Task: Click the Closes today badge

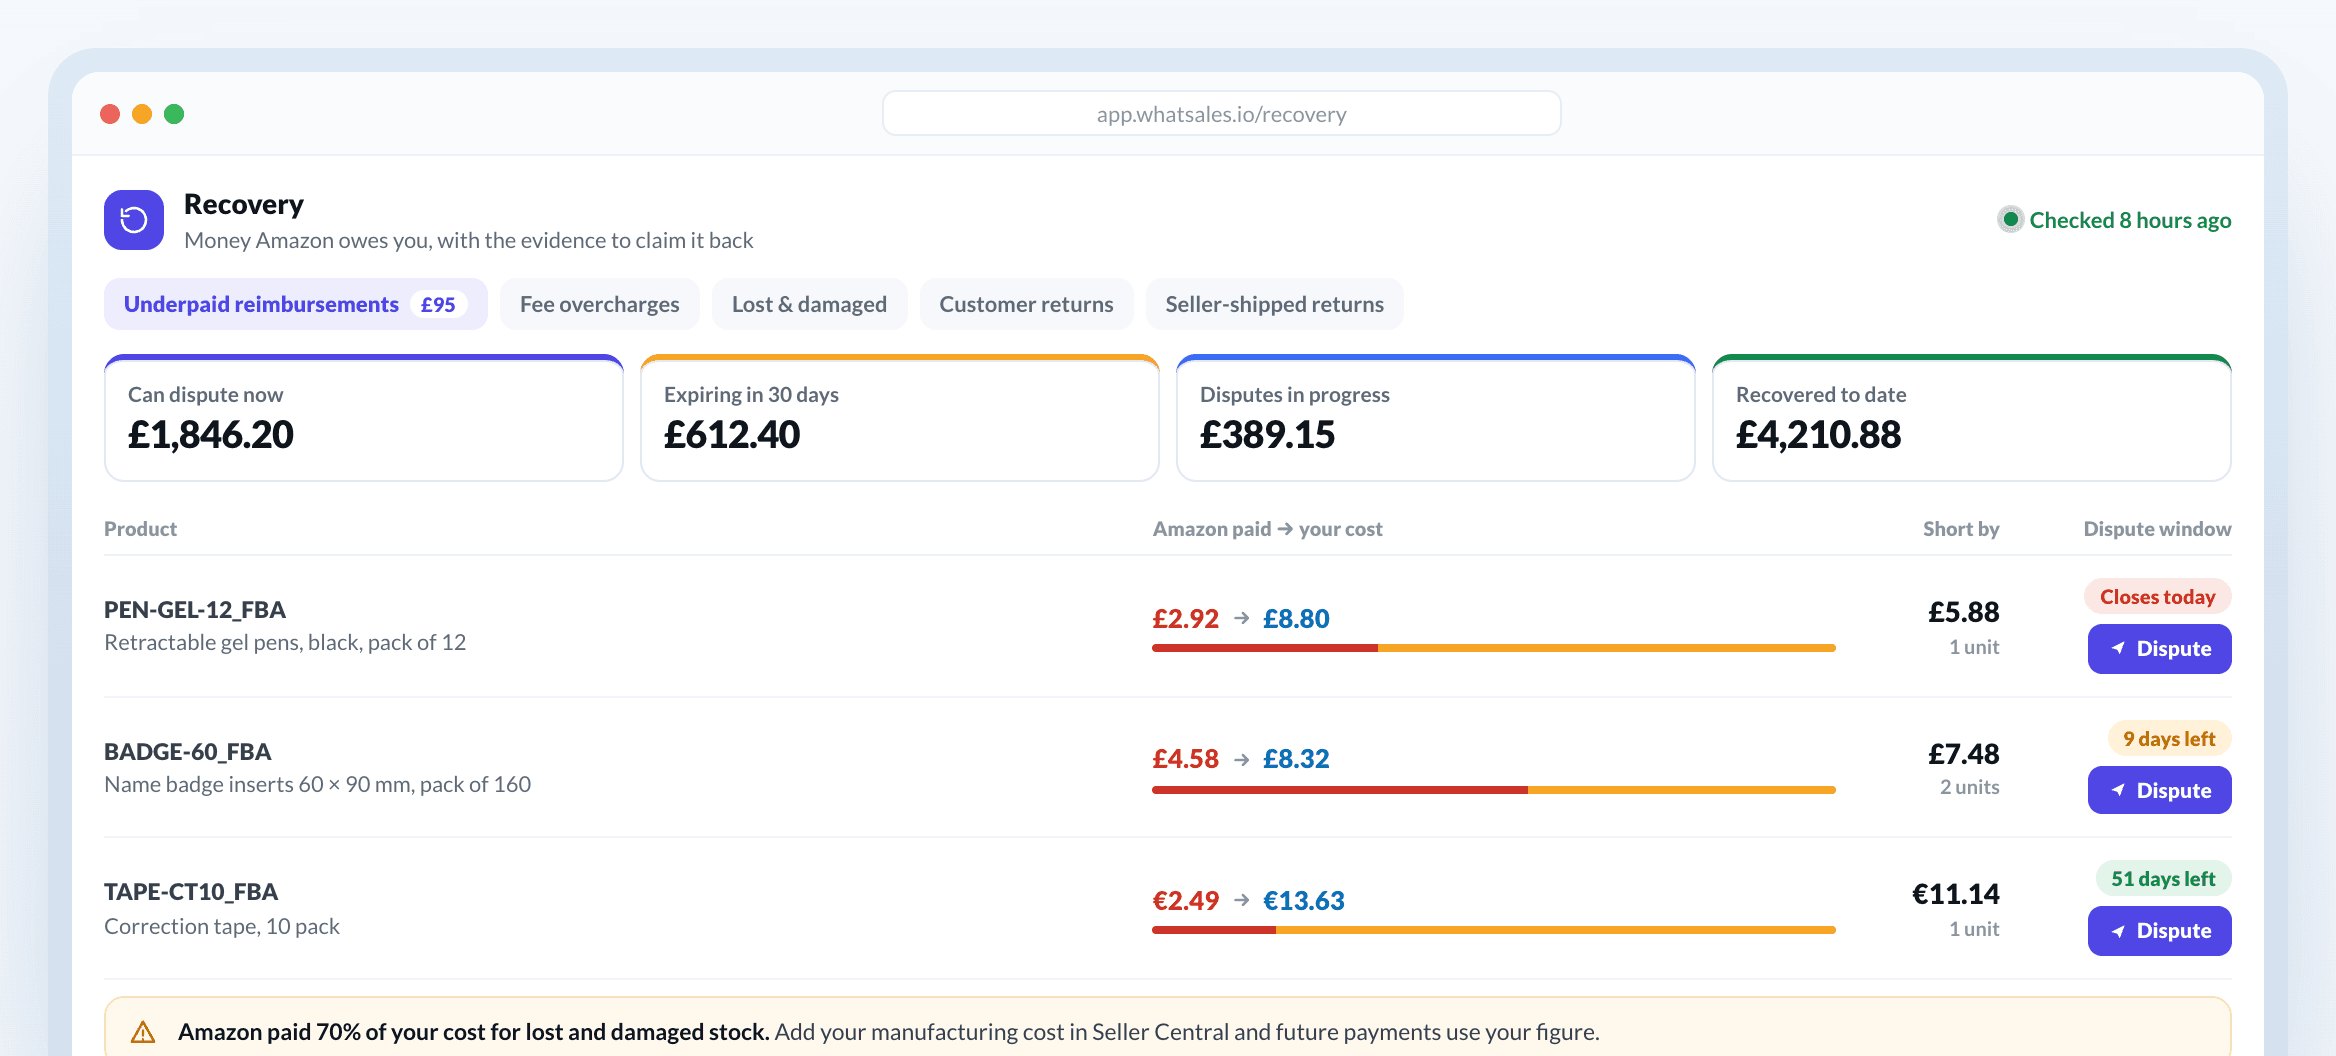Action: (2158, 597)
